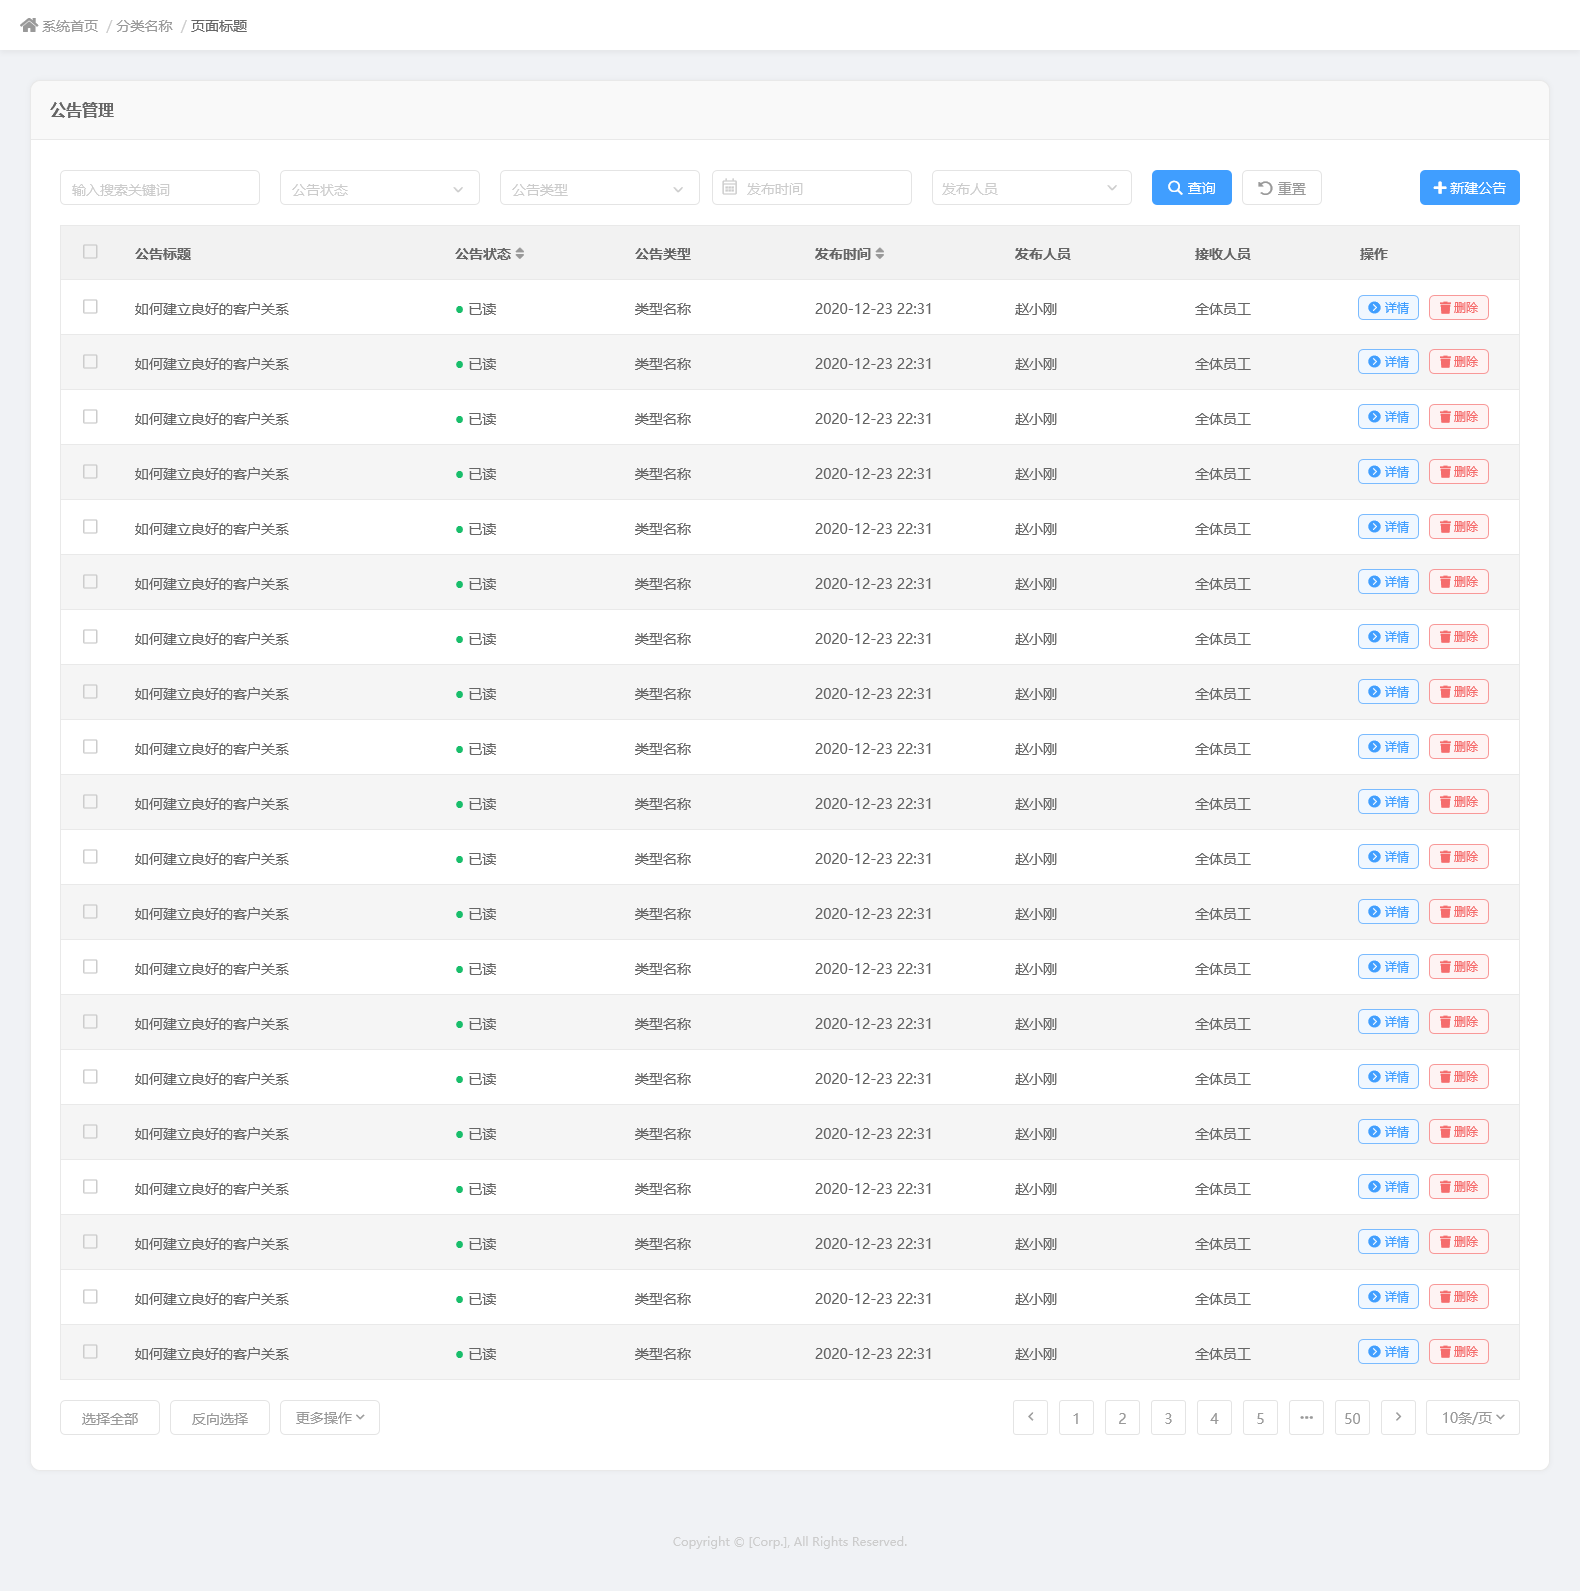
Task: Open 详情 for the first row
Action: click(1388, 308)
